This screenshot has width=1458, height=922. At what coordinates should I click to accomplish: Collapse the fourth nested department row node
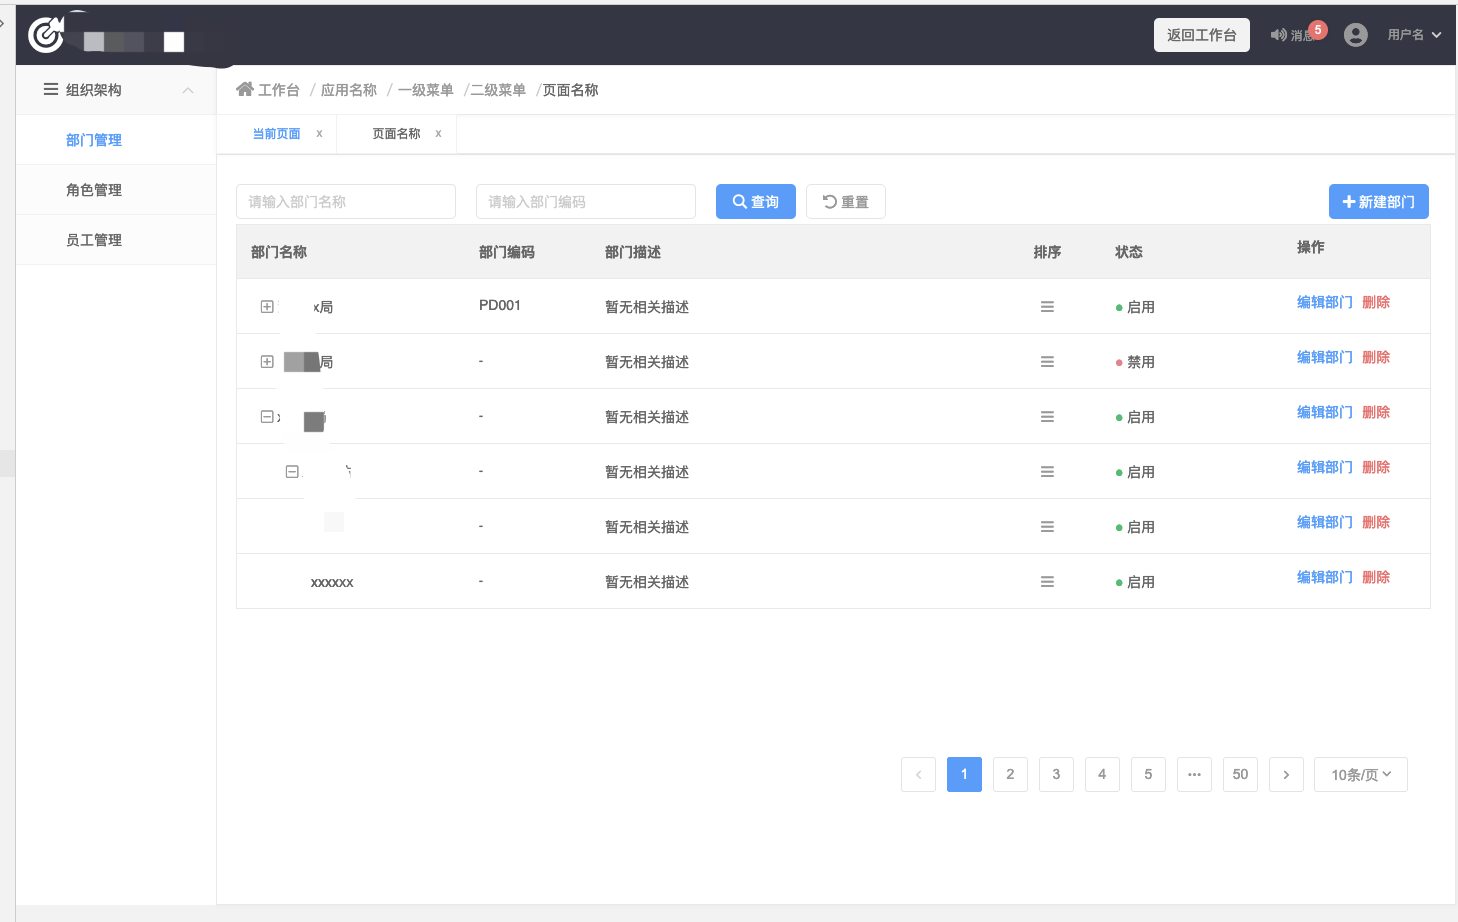tap(292, 472)
